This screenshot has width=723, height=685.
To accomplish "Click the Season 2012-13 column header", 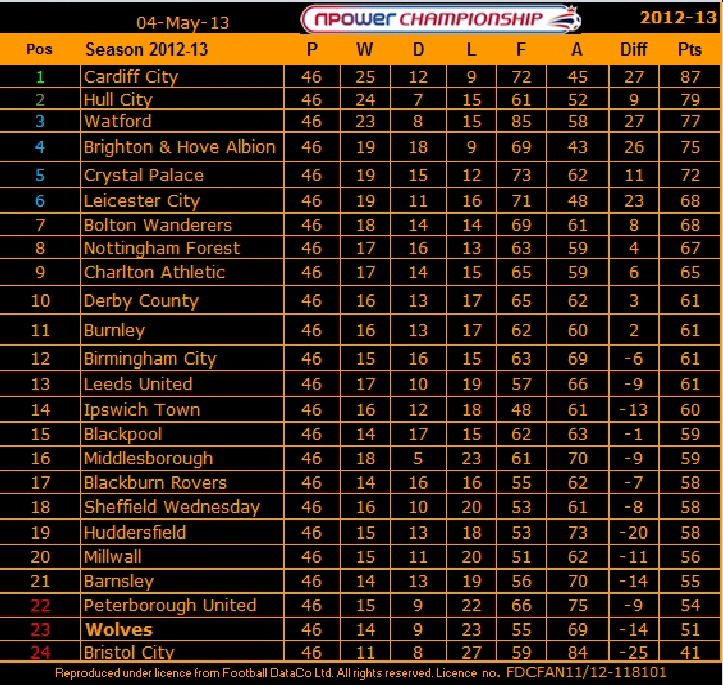I will point(147,49).
